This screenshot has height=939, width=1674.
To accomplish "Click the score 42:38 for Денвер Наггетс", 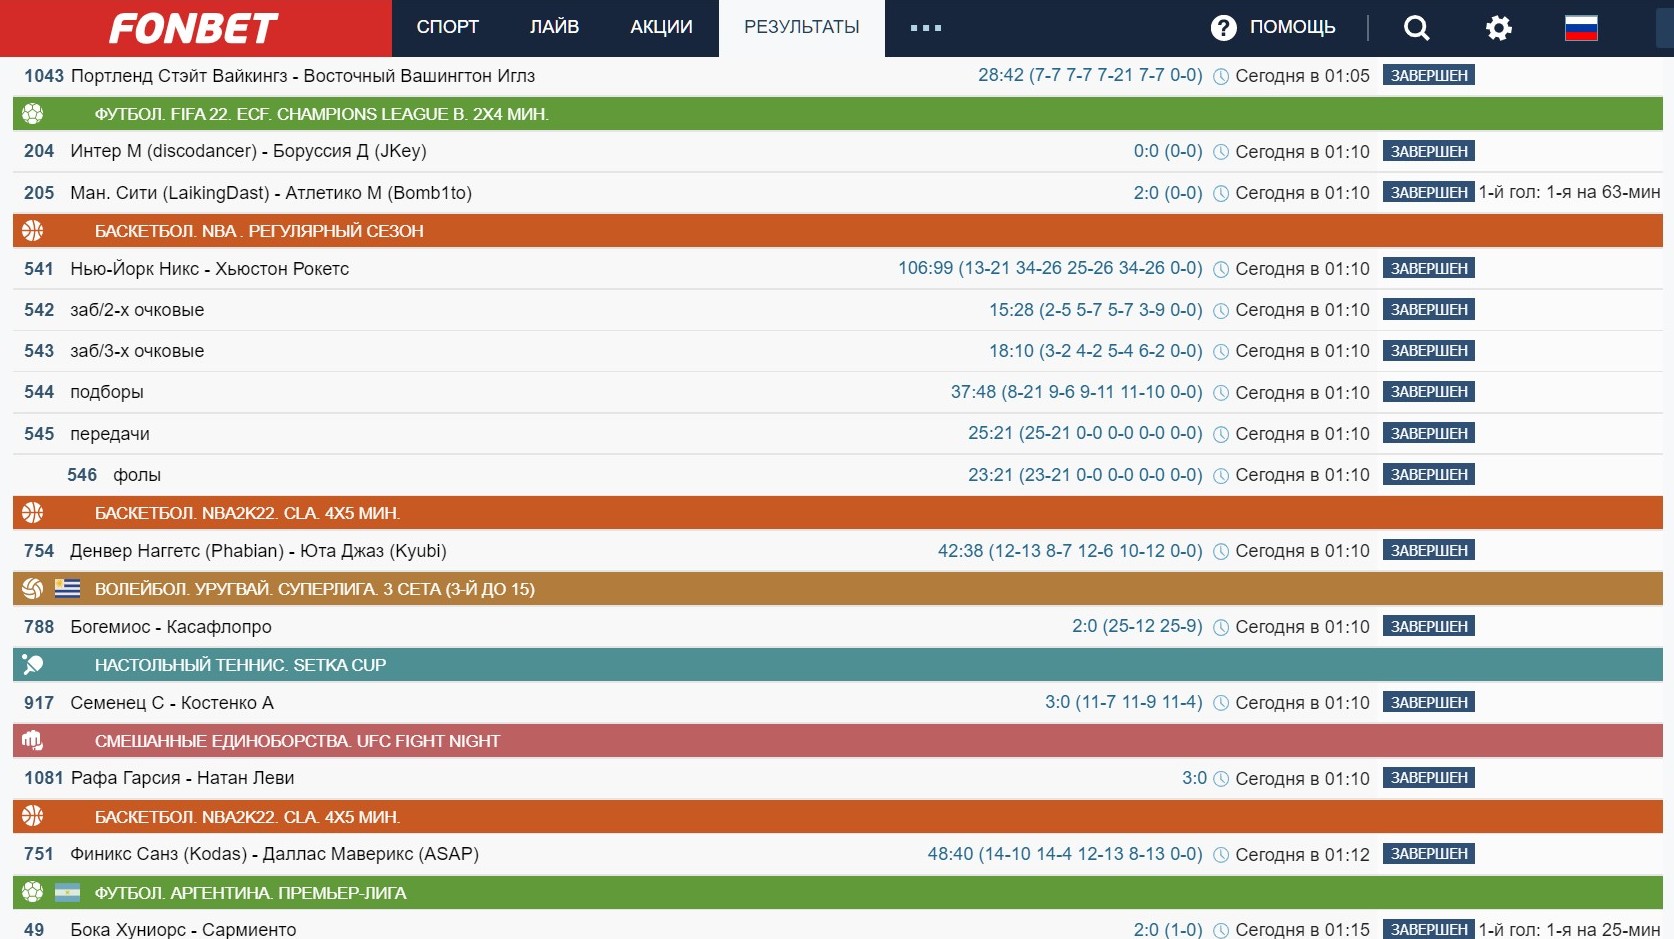I will 1070,551.
